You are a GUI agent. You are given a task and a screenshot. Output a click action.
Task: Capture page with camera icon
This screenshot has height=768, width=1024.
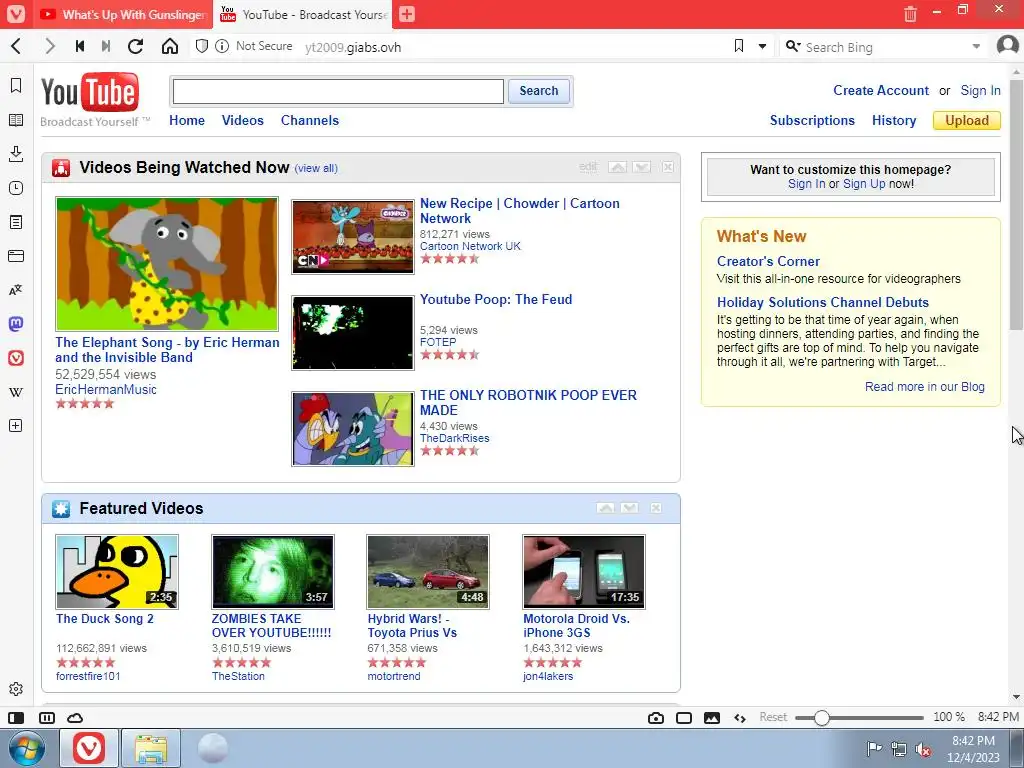[656, 718]
